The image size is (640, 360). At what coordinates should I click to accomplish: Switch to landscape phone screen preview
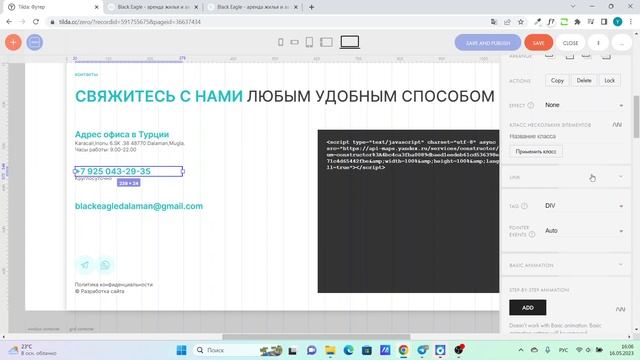(294, 42)
